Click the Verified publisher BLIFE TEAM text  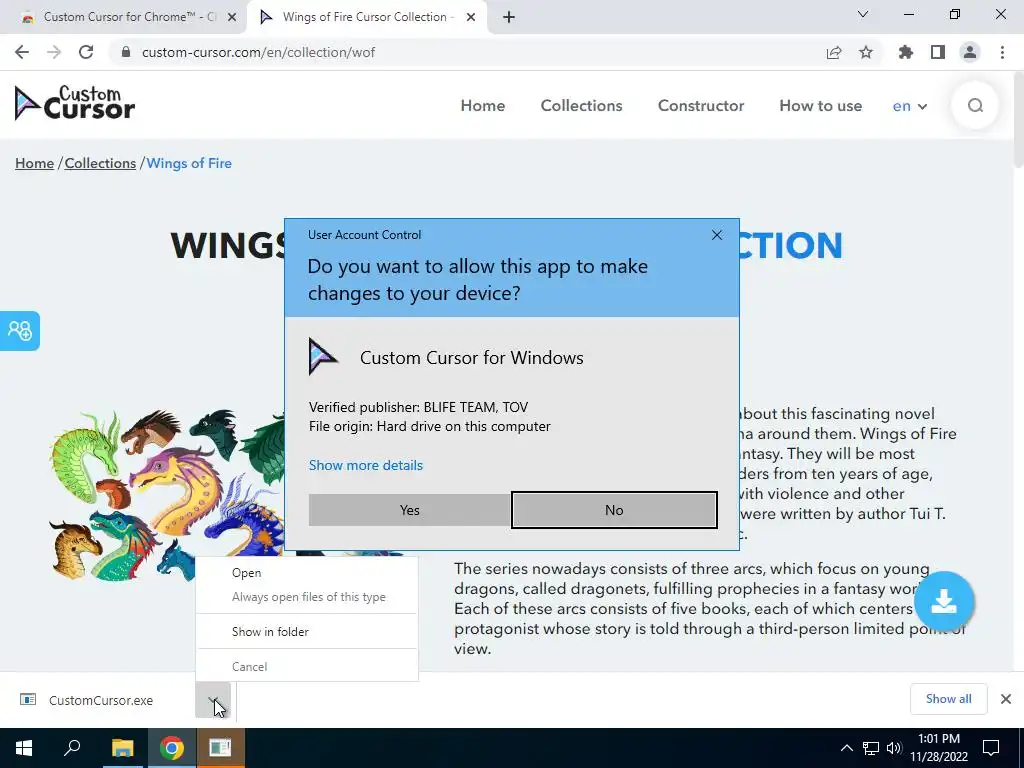(x=419, y=408)
